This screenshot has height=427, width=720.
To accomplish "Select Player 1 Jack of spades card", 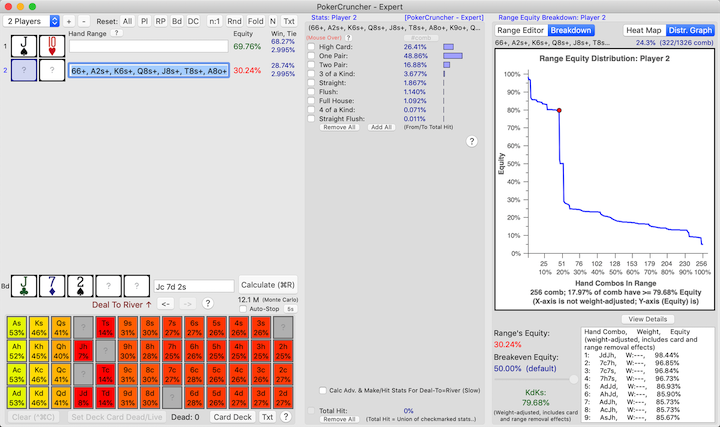I will pyautogui.click(x=24, y=46).
